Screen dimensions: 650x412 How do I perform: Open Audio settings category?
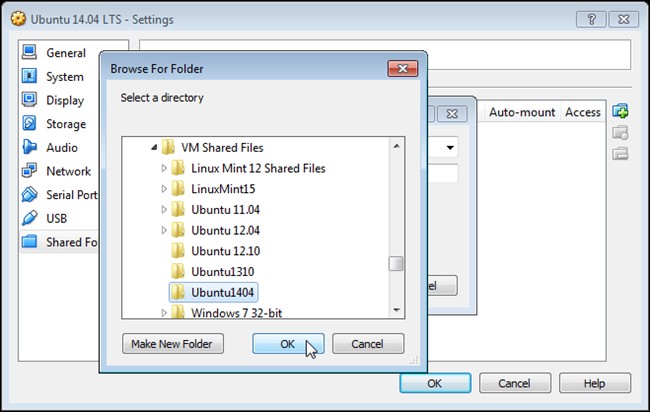[x=58, y=148]
